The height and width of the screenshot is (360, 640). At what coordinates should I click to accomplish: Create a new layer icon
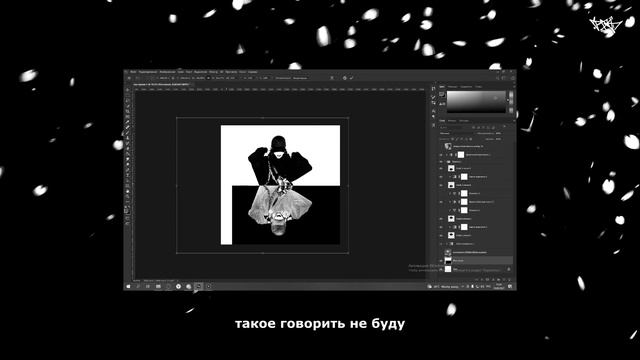(504, 280)
